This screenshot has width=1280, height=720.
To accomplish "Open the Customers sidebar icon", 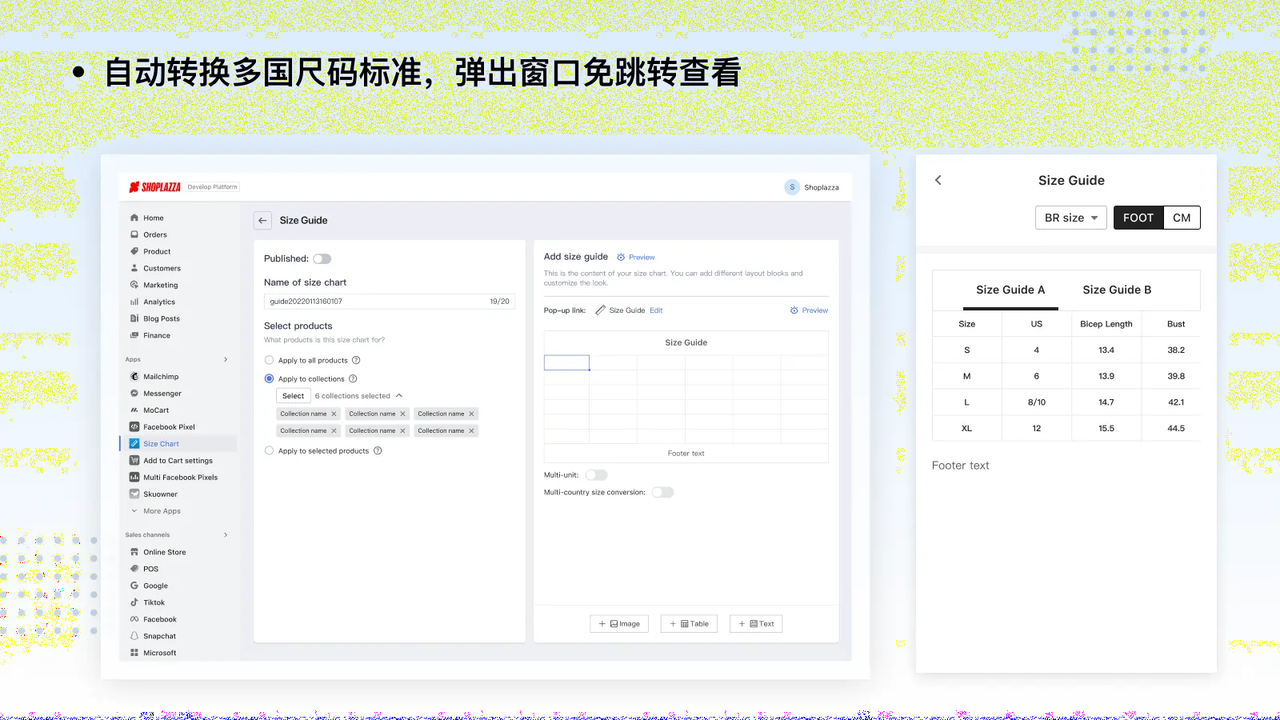I will coord(134,268).
